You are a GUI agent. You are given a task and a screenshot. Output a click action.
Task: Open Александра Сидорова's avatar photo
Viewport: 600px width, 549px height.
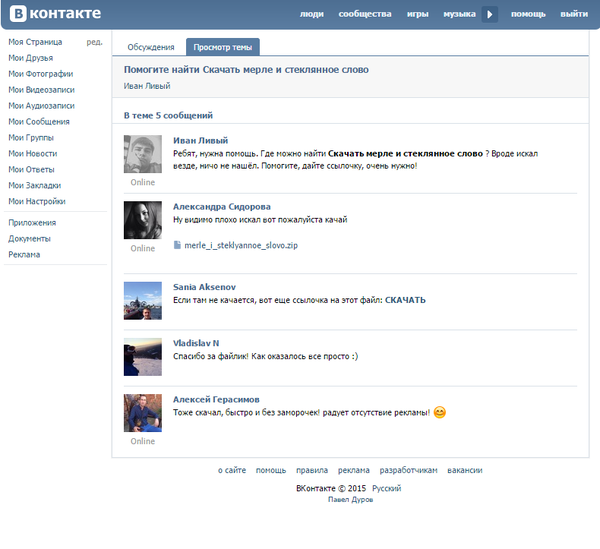[142, 220]
